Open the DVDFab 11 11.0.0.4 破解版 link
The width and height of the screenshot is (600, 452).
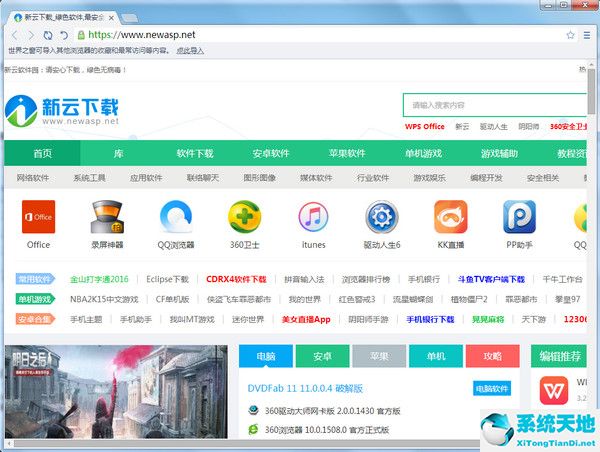coord(305,388)
